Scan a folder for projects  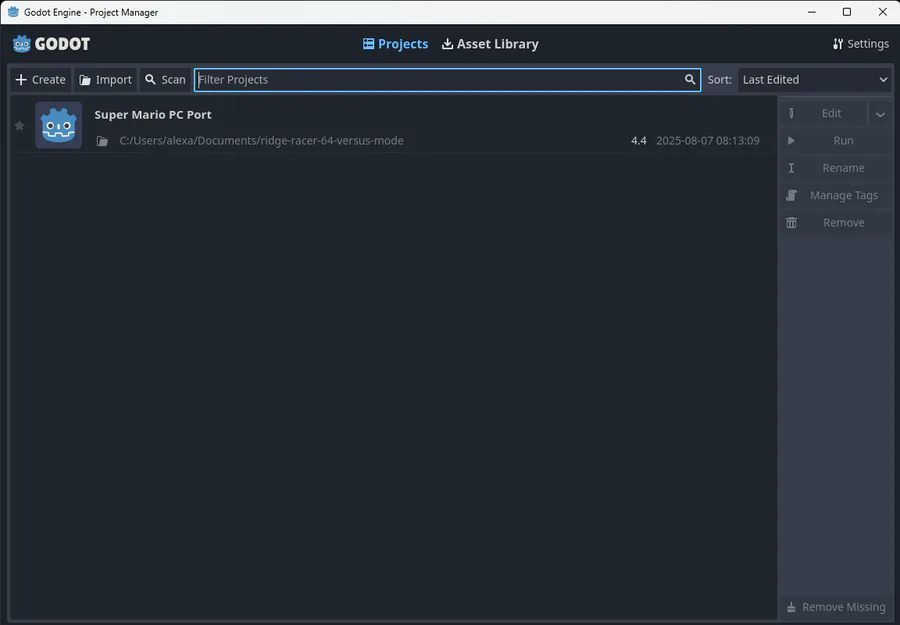(x=165, y=80)
